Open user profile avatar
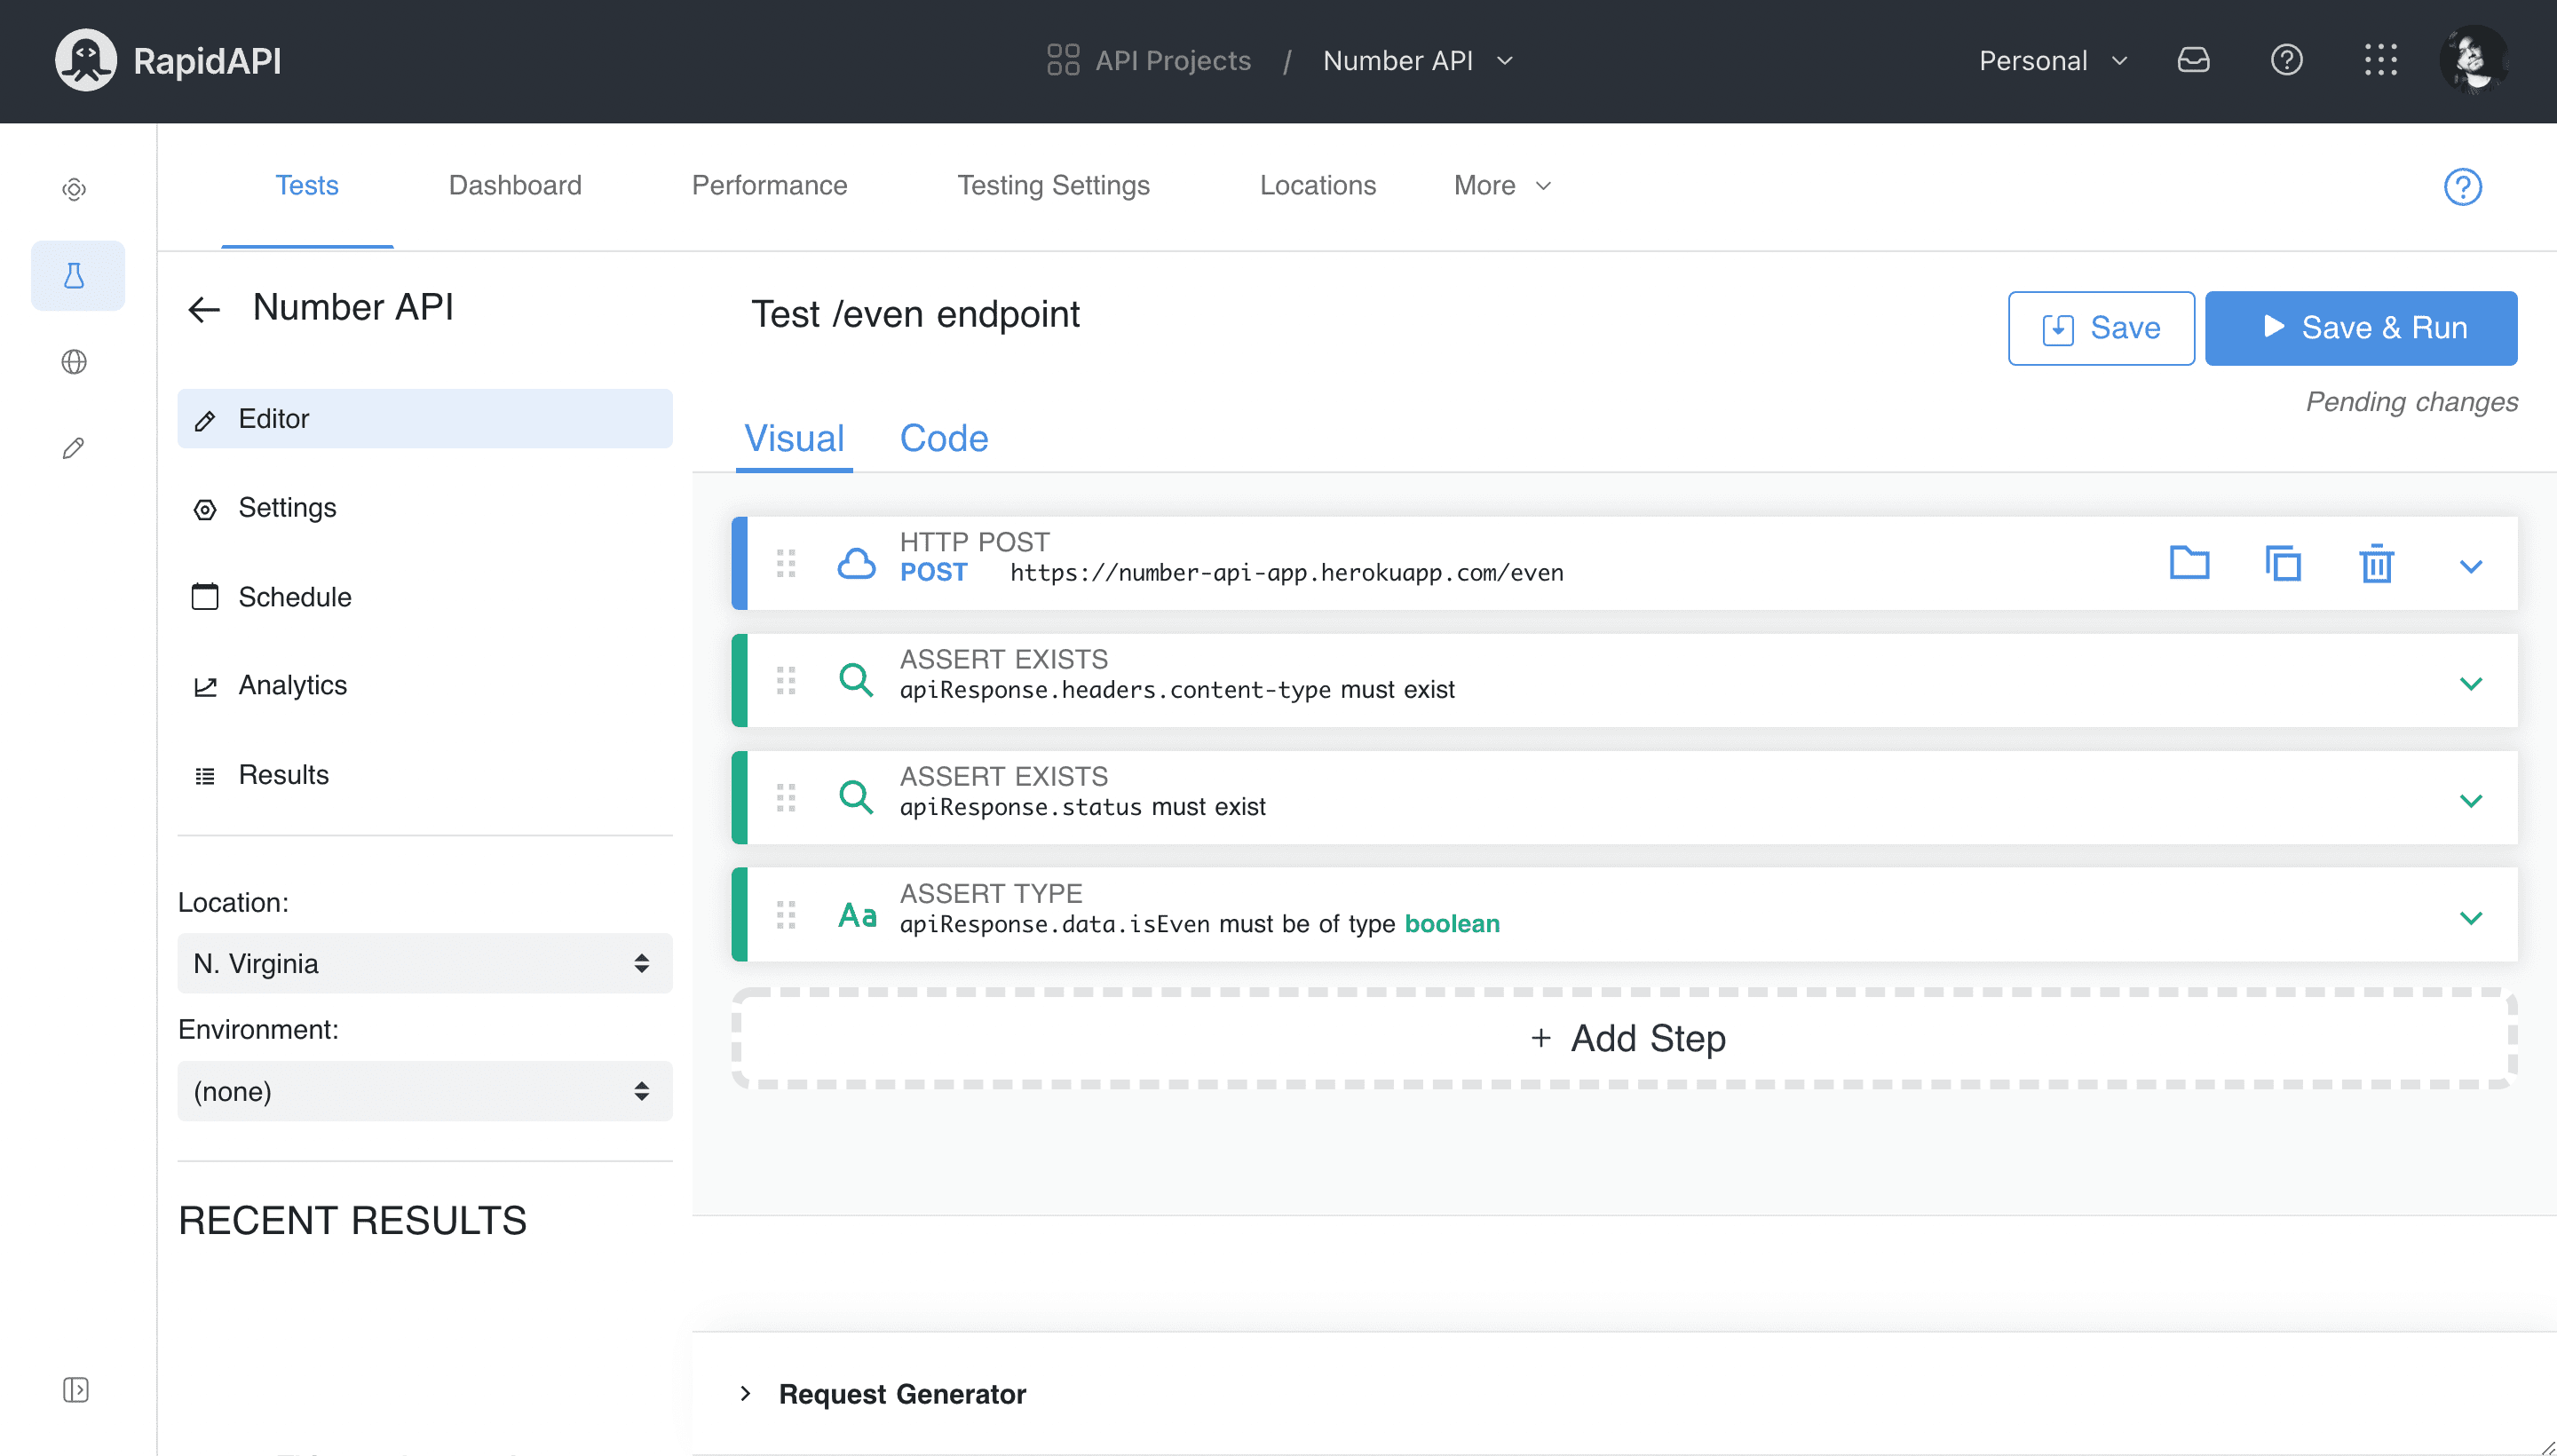 coord(2474,60)
